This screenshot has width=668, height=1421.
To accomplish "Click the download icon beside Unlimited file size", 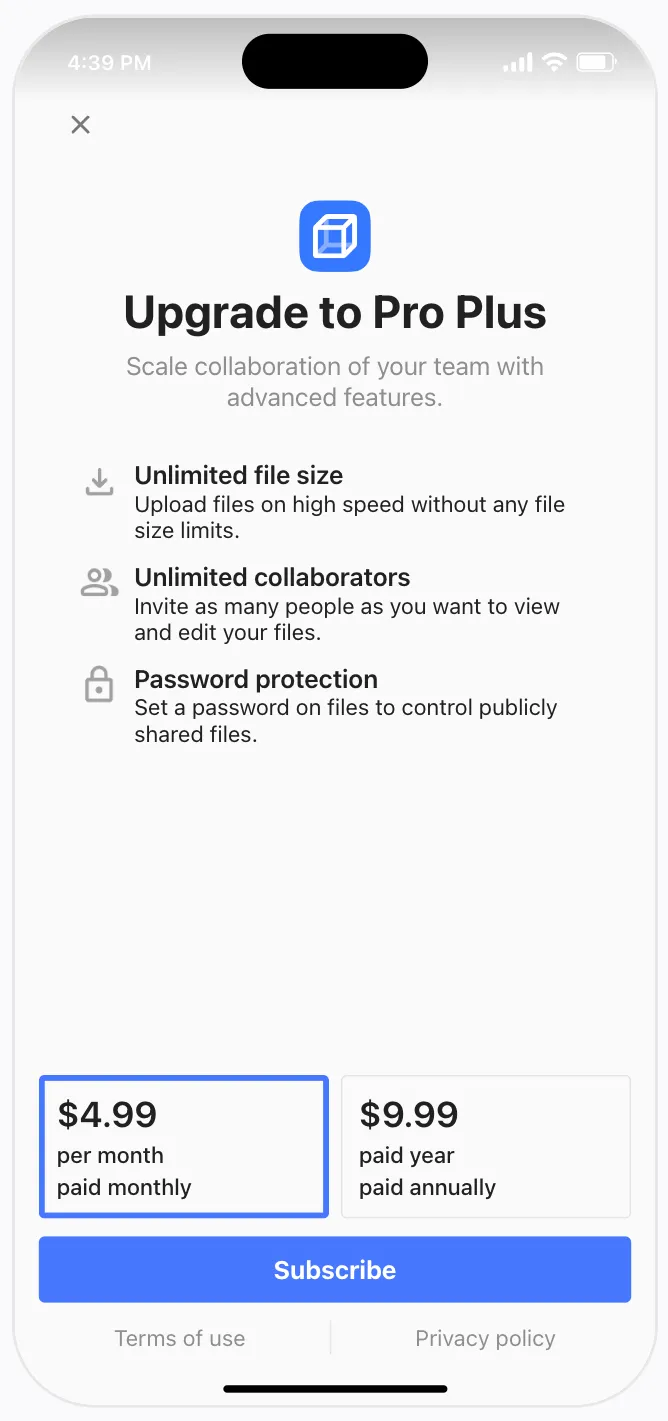I will [x=98, y=483].
